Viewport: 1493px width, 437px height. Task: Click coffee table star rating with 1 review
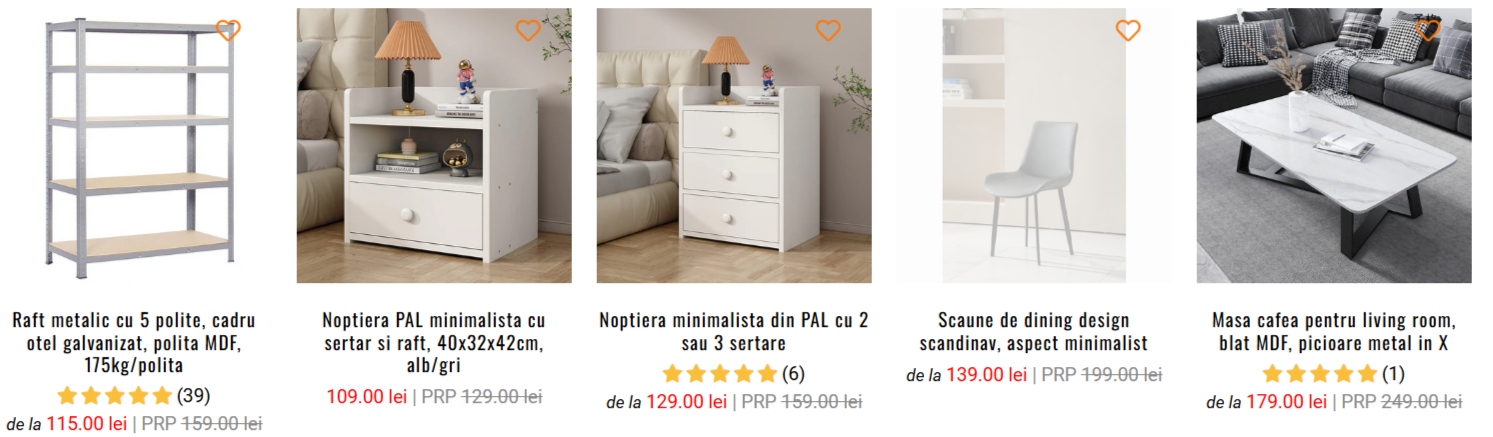[x=1333, y=374]
